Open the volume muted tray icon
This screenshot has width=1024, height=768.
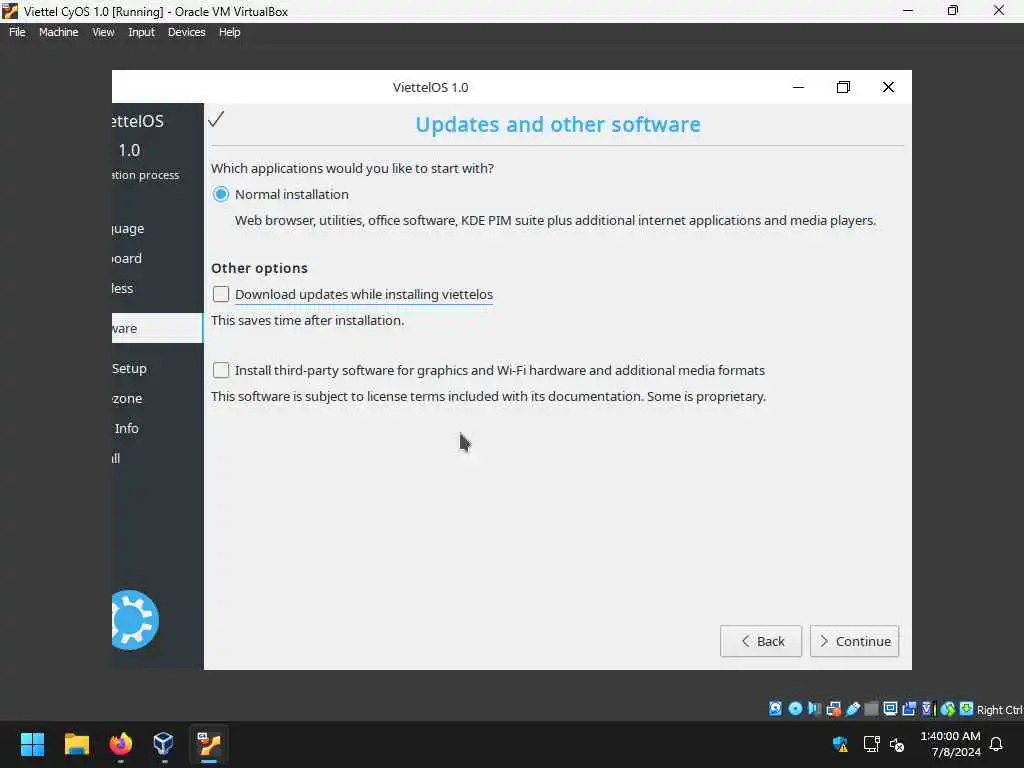click(x=897, y=744)
